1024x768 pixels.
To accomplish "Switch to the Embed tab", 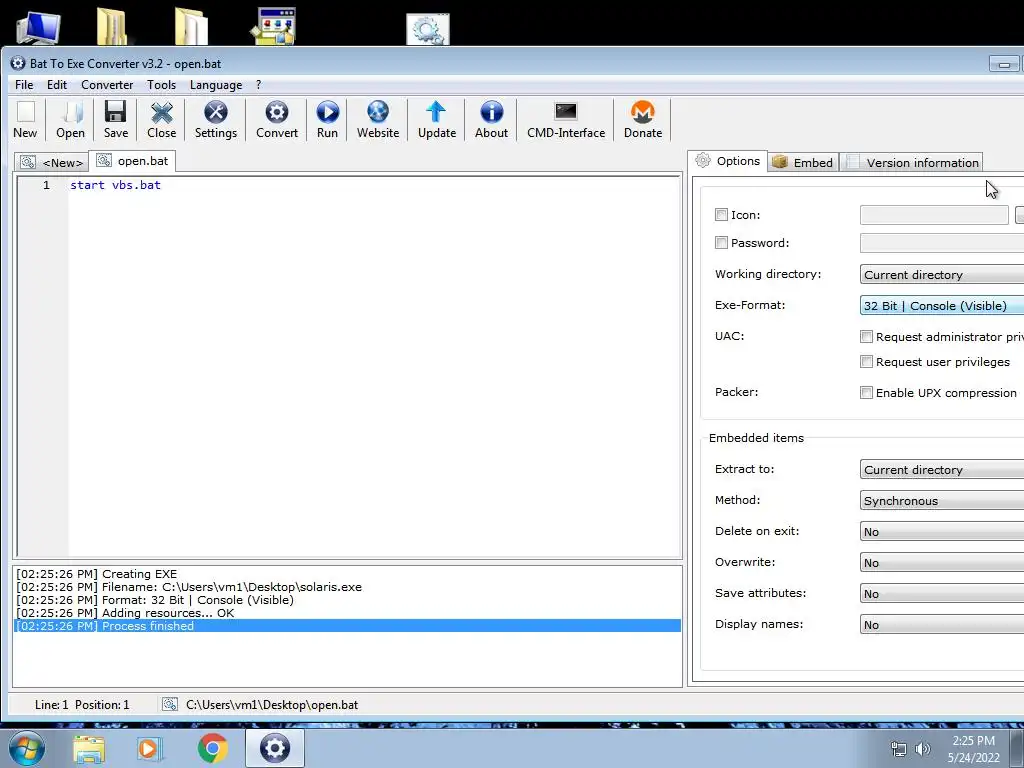I will tap(803, 163).
